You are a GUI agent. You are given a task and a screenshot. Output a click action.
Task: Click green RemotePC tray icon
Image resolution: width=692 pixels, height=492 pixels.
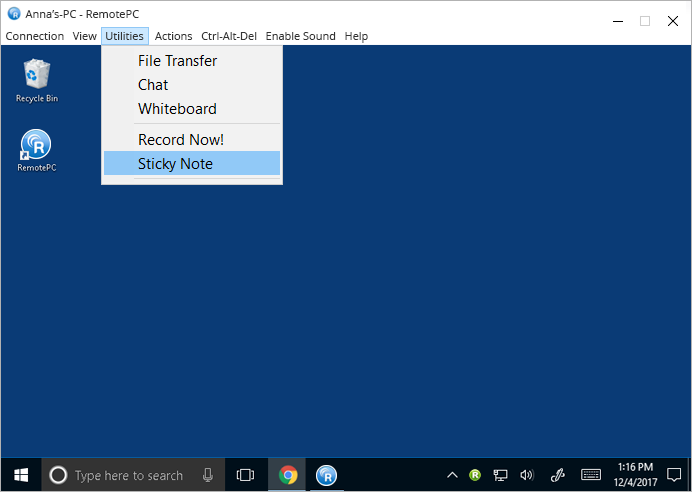click(x=475, y=475)
